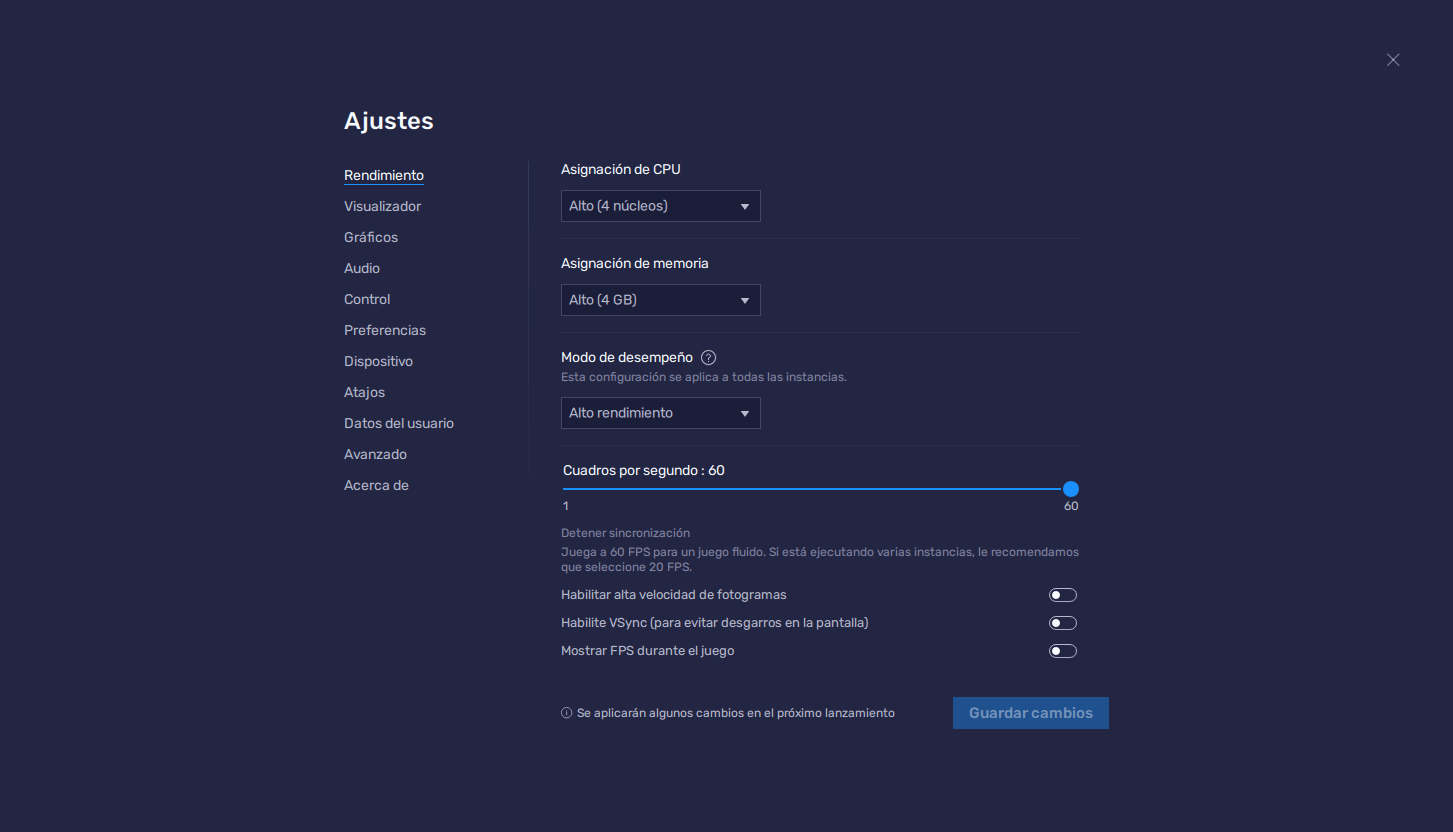Click the Ajustes heading
This screenshot has width=1453, height=832.
(x=389, y=121)
